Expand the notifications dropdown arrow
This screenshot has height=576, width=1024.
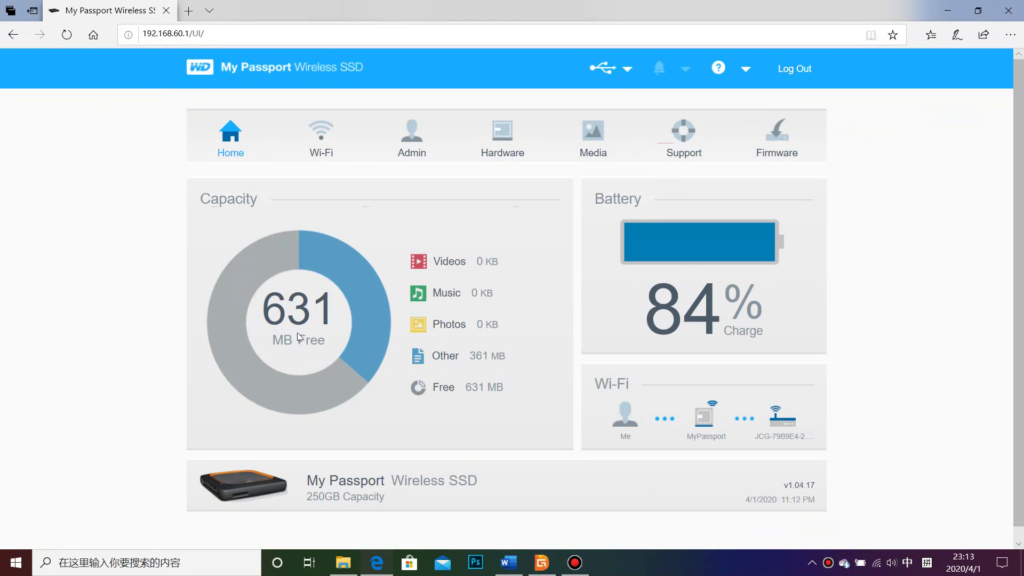coord(686,69)
